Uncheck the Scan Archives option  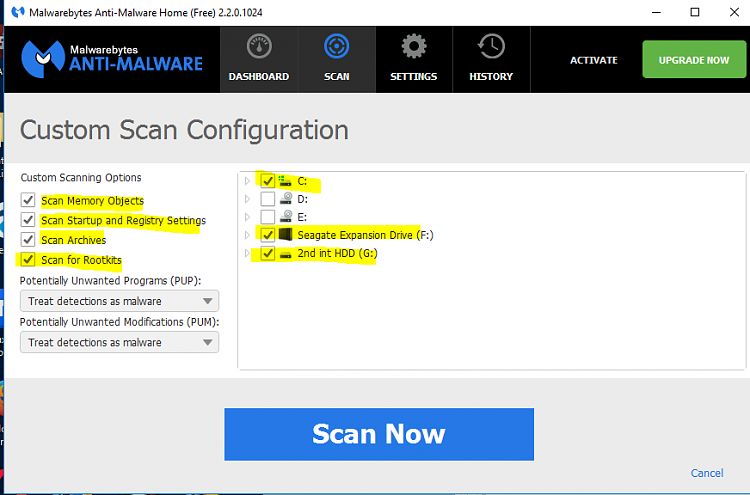(x=28, y=239)
